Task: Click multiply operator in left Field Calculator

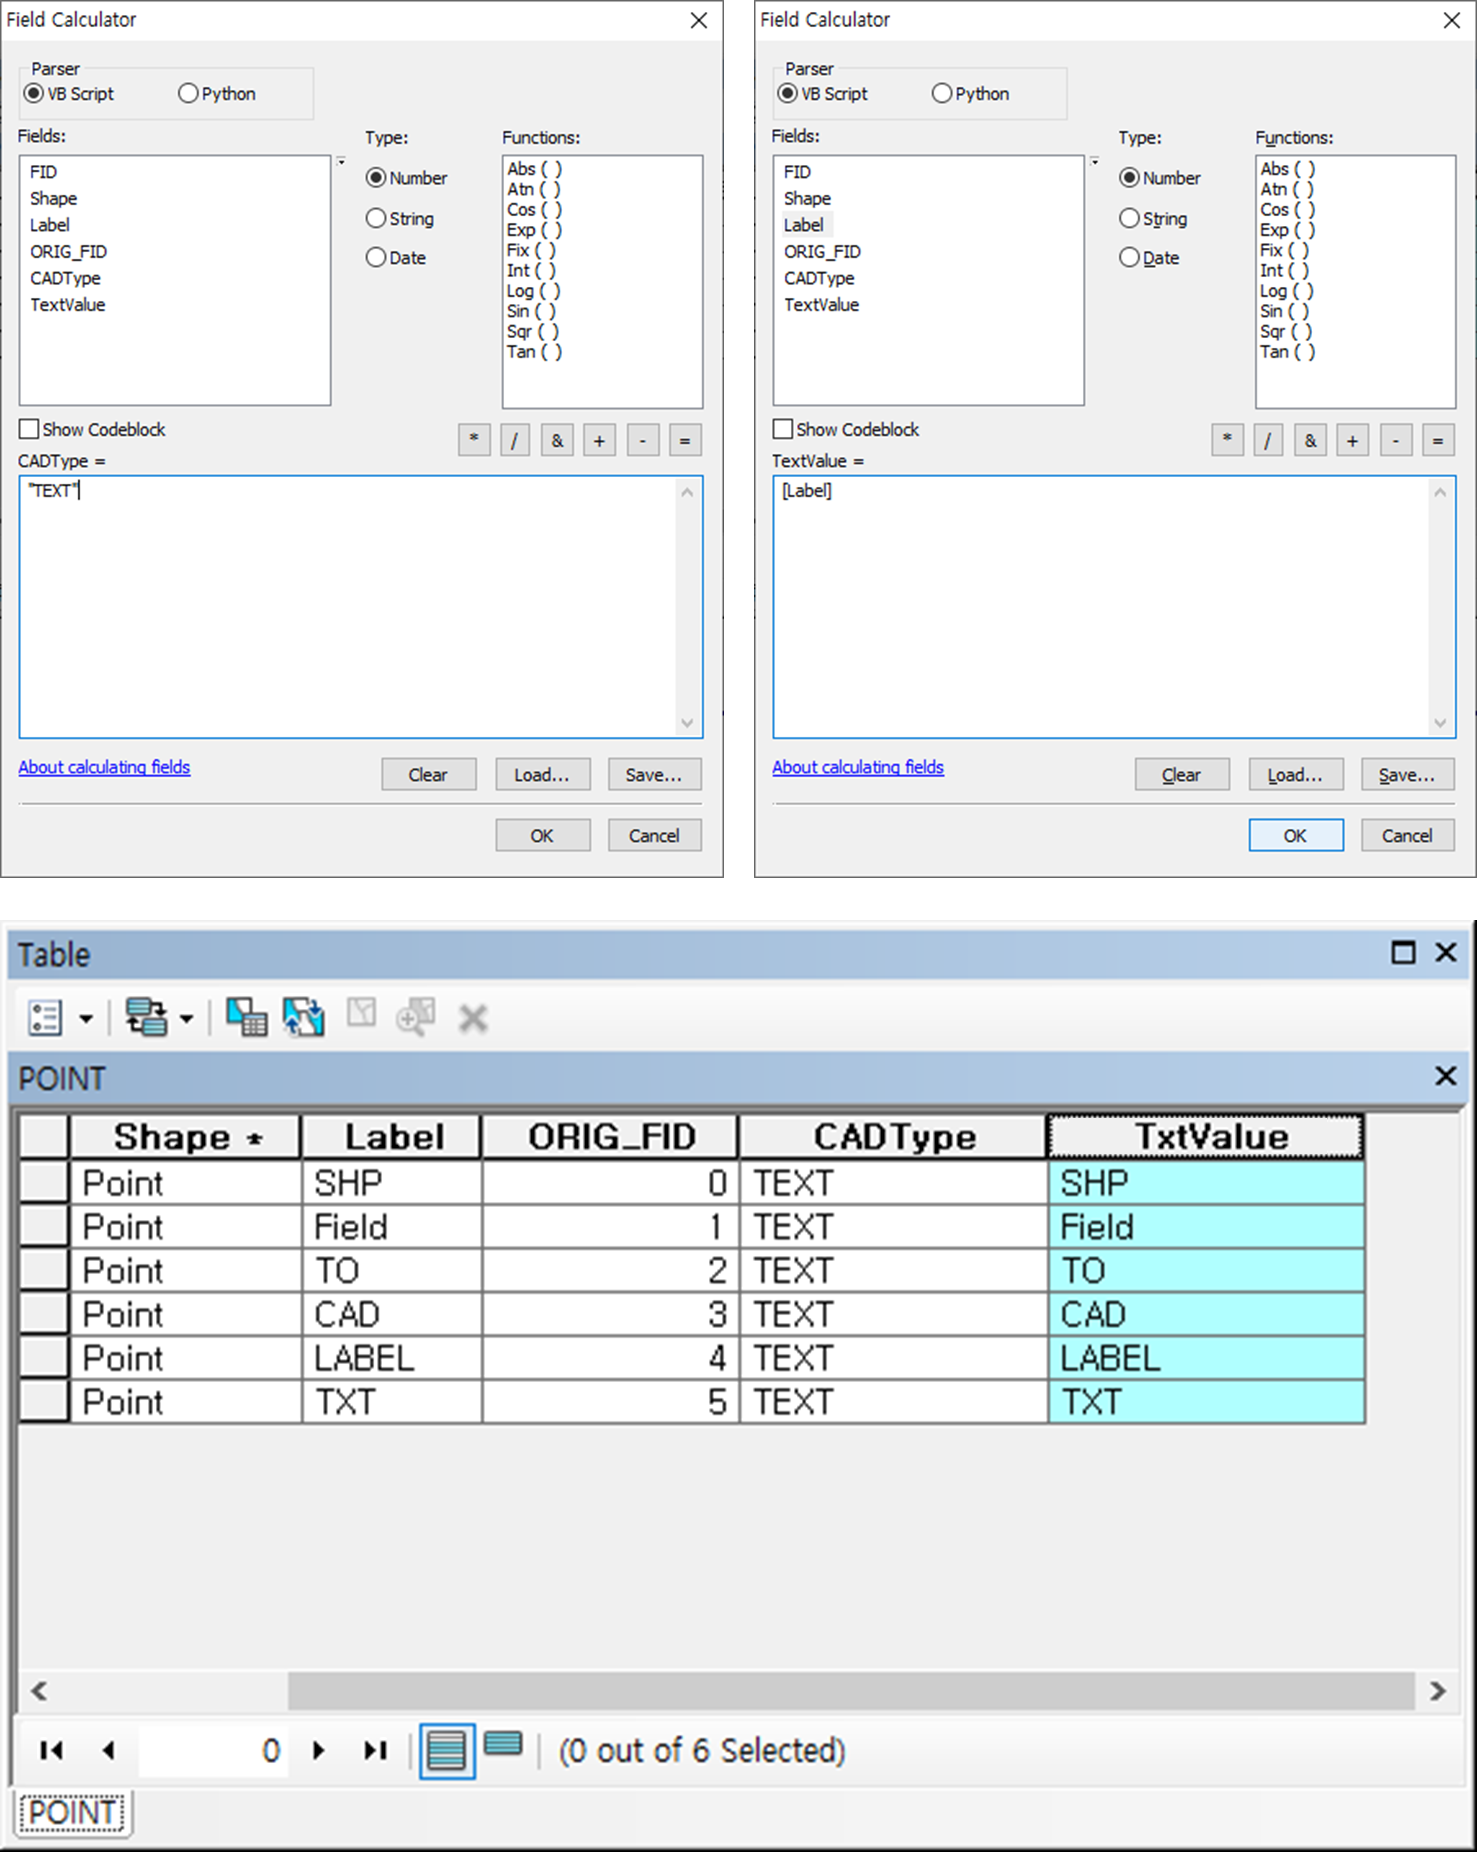Action: tap(474, 440)
